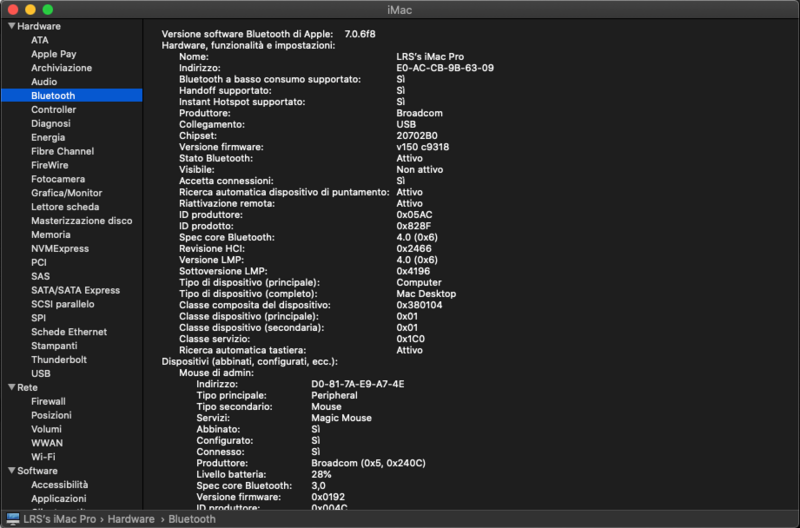The height and width of the screenshot is (528, 800).
Task: Click the chipset value 20702B0
Action: click(x=417, y=136)
